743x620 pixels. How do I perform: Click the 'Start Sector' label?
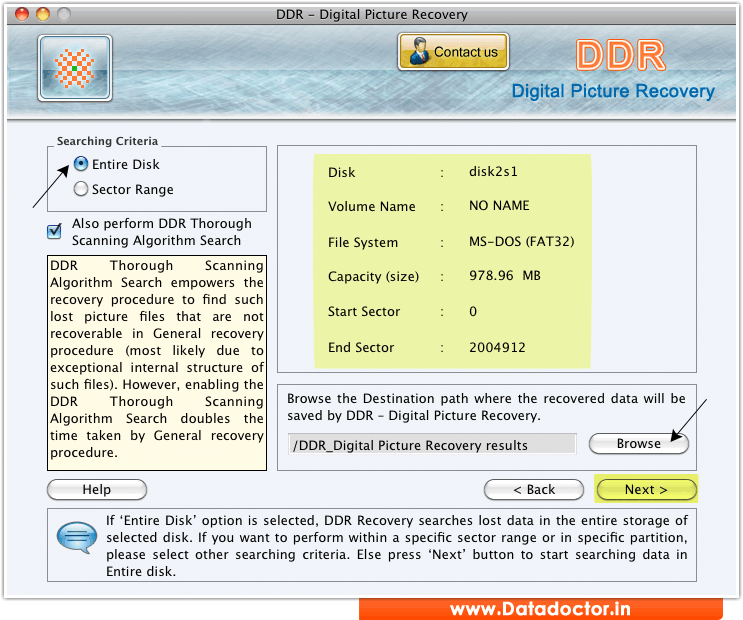(x=364, y=311)
